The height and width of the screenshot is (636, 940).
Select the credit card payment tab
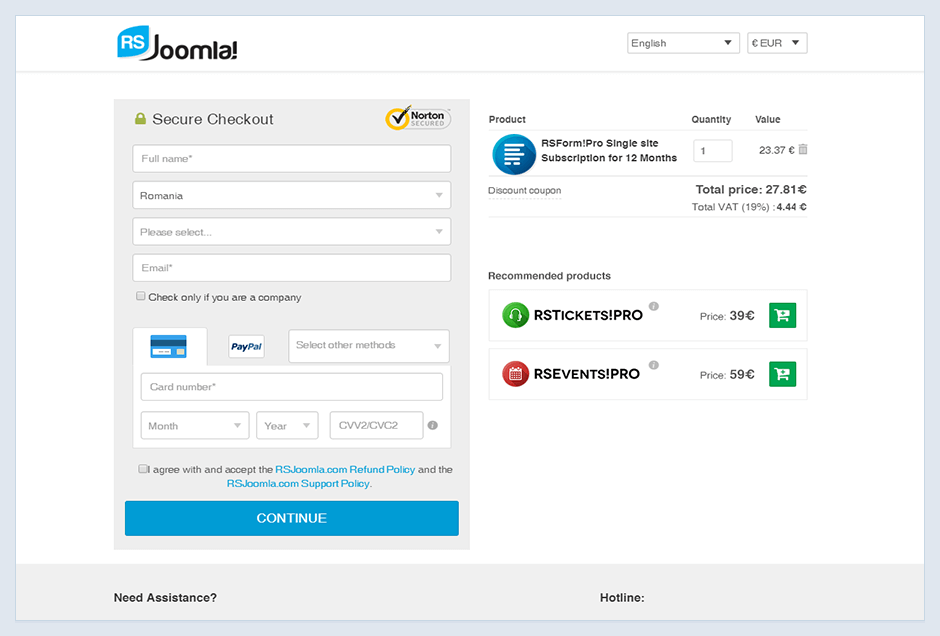coord(168,347)
